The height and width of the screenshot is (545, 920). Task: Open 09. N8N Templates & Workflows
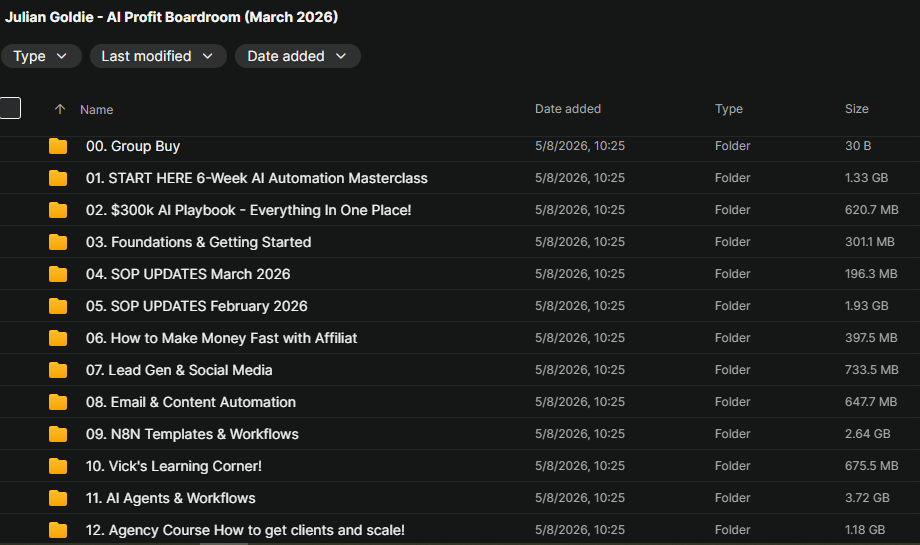tap(192, 434)
